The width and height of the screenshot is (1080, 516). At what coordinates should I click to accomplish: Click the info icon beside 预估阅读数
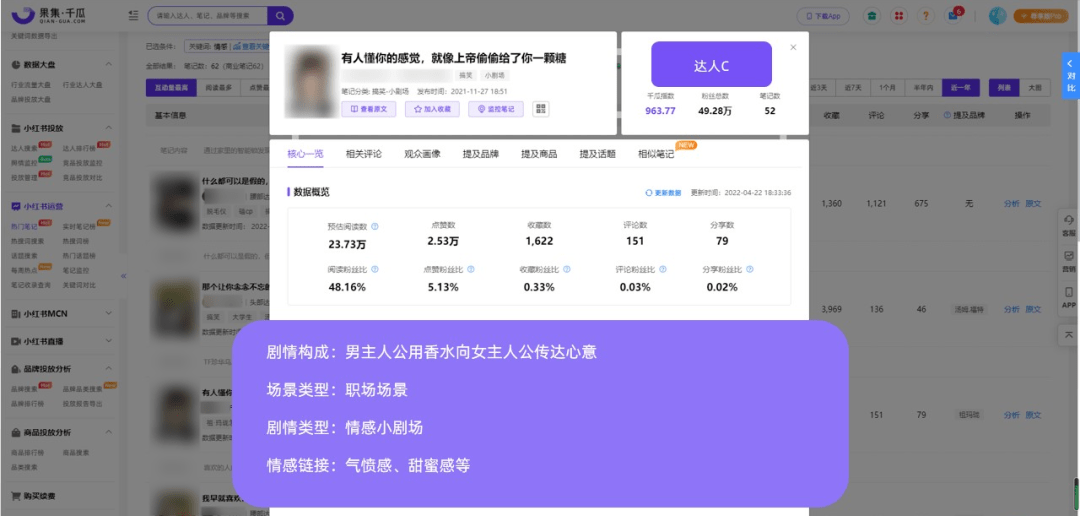pos(375,226)
